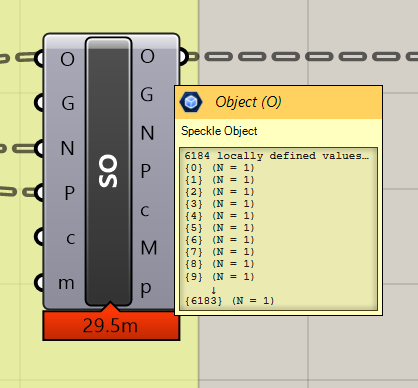Click the 29.5m profiler time label
This screenshot has width=418, height=388.
tap(110, 326)
